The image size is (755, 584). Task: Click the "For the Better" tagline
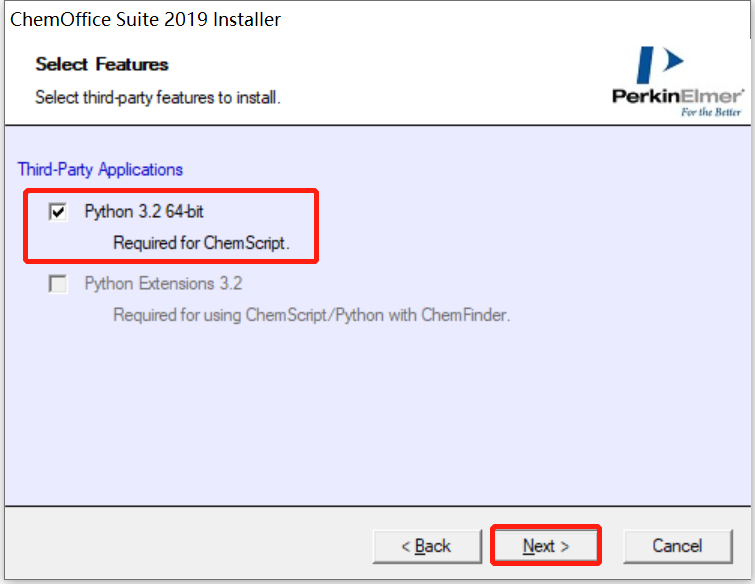coord(711,112)
